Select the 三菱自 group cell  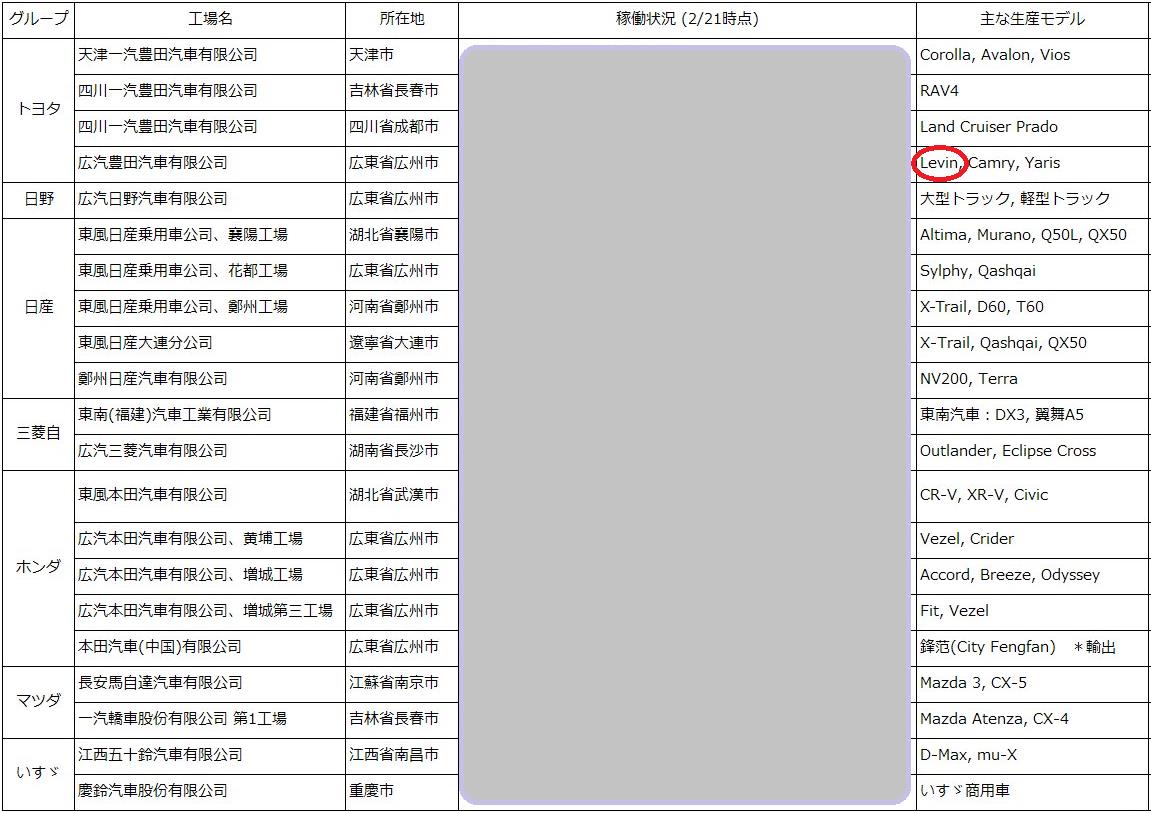click(38, 434)
